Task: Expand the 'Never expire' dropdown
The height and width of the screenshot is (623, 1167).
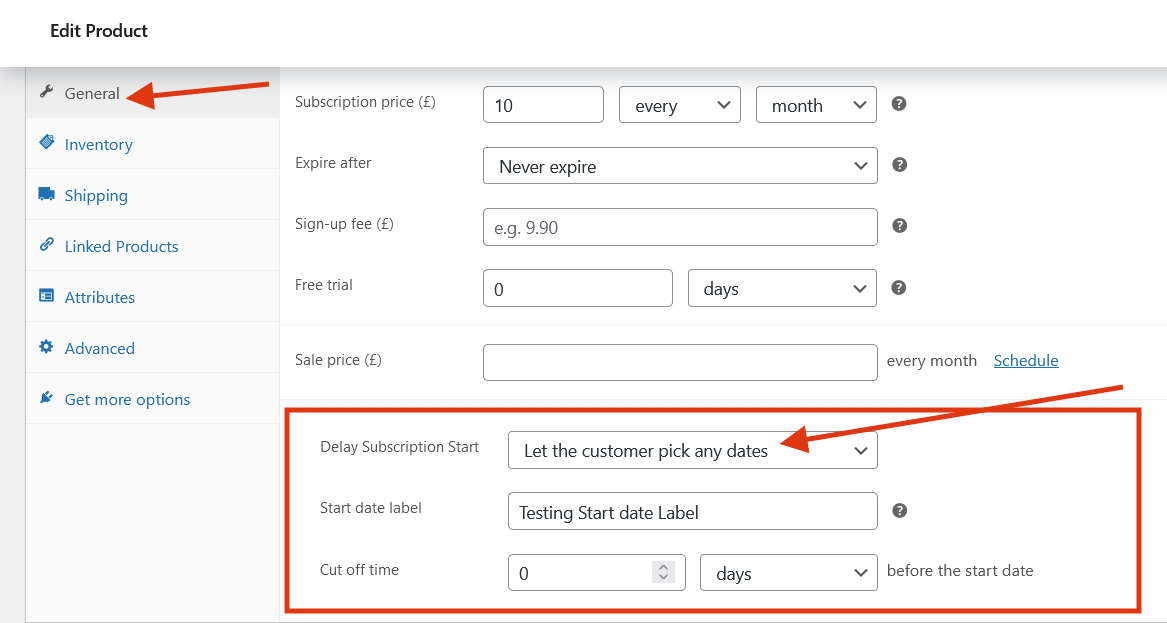Action: tap(680, 166)
